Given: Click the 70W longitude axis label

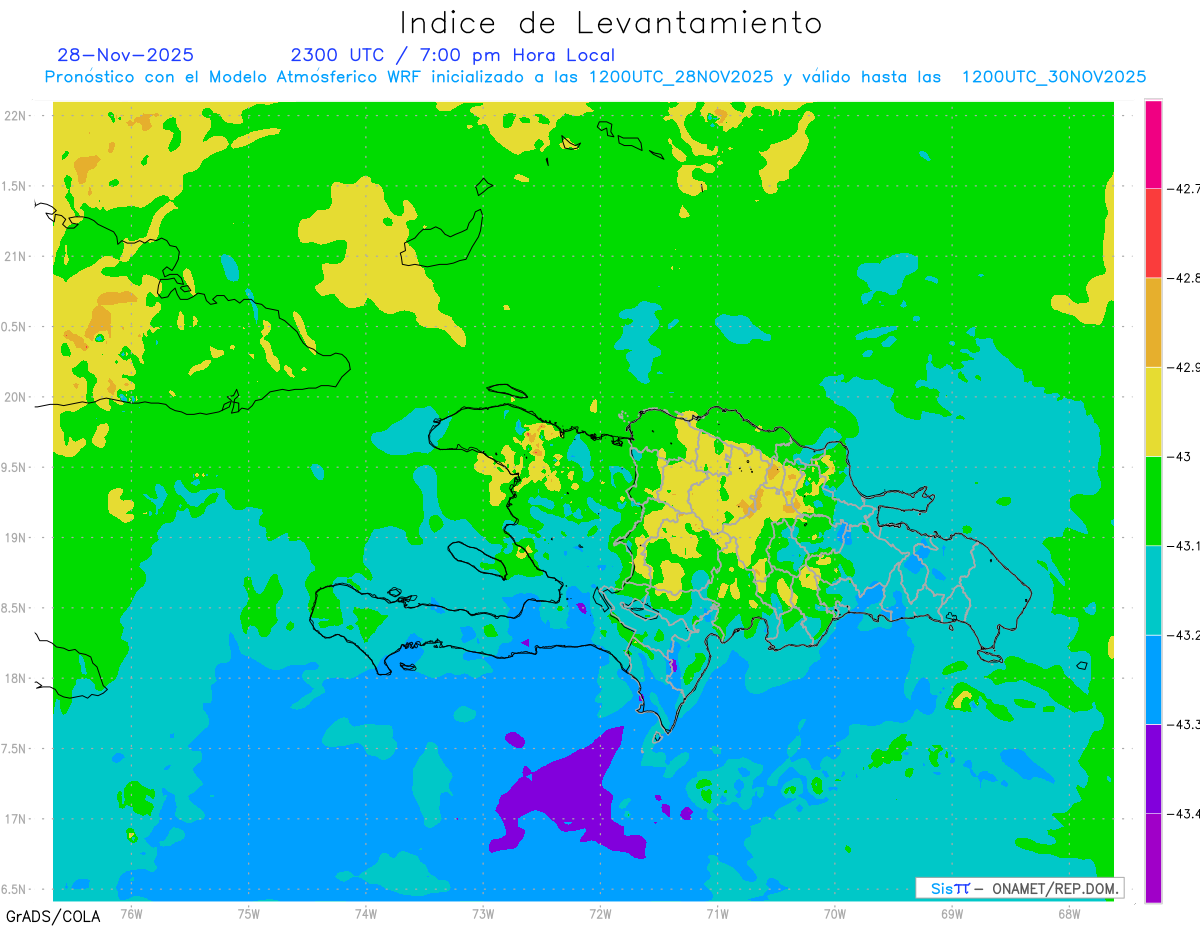Looking at the screenshot, I should click(x=834, y=914).
